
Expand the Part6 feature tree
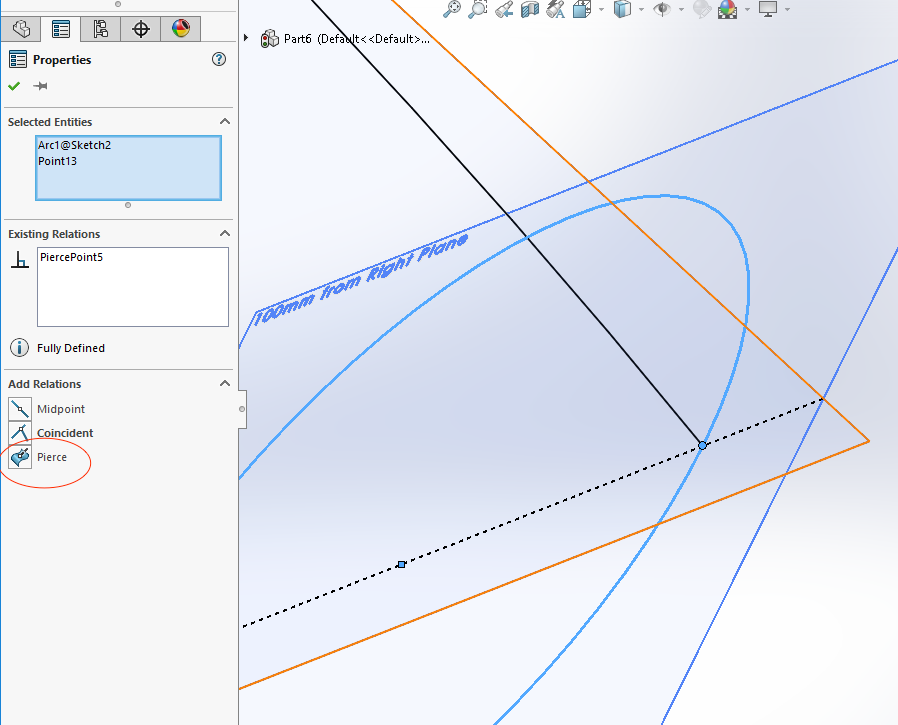click(x=247, y=38)
